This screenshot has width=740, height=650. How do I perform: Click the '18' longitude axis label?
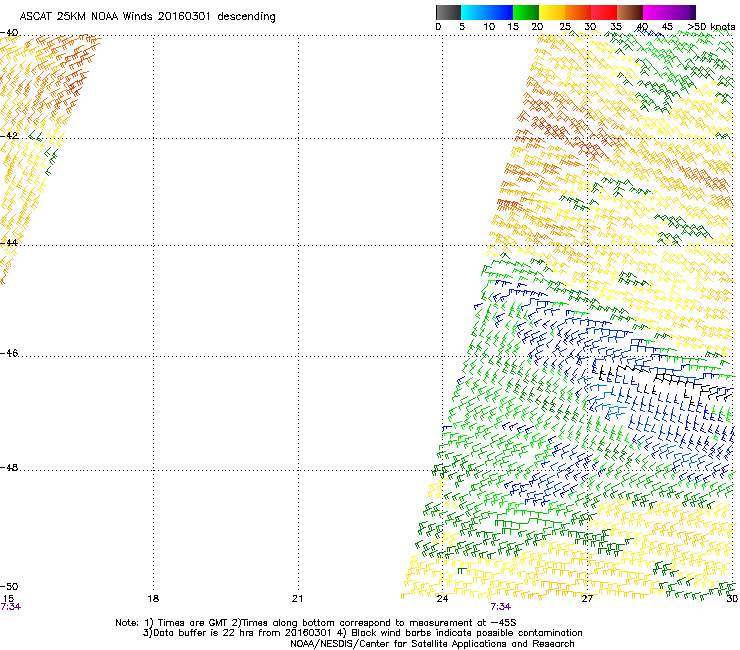coord(153,599)
